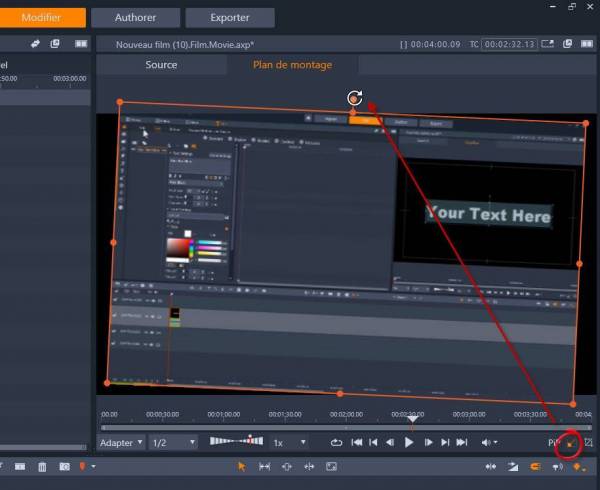Switch to the Plan de montage tab
The image size is (600, 490).
tap(292, 65)
